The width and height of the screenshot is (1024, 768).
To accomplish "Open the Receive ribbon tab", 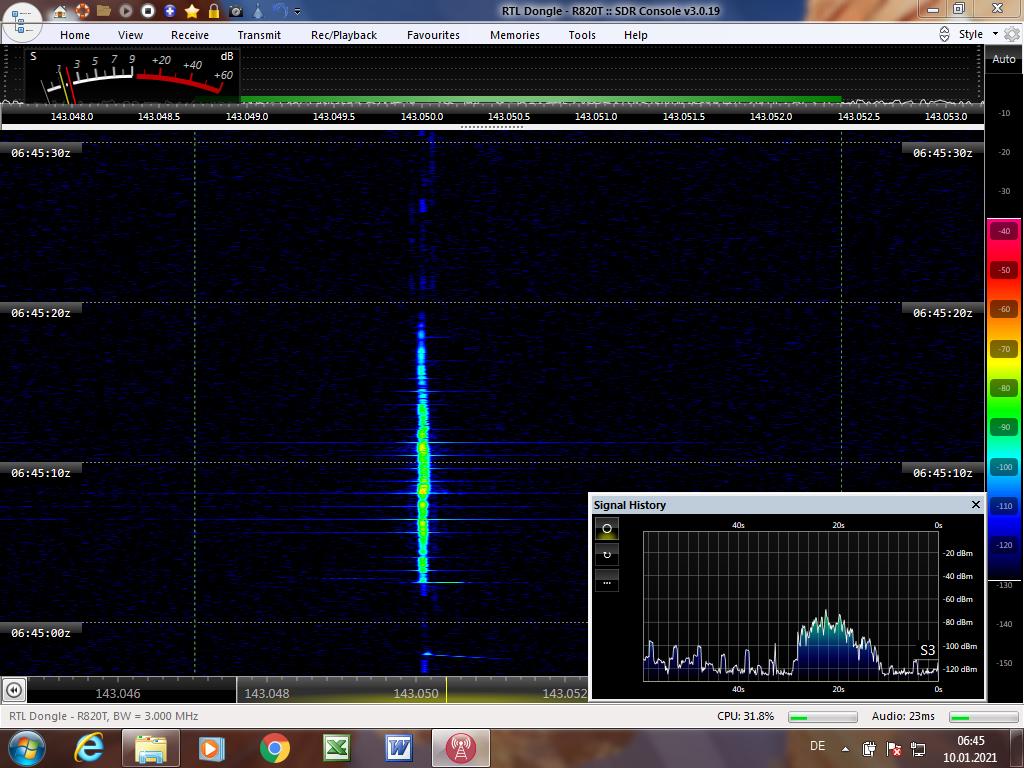I will tap(190, 35).
